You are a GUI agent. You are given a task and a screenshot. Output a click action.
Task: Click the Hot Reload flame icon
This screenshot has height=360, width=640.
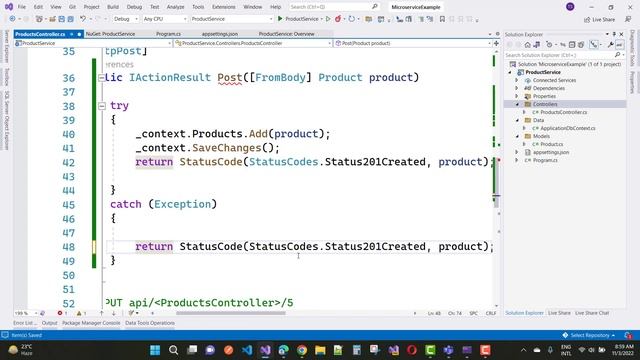click(338, 19)
